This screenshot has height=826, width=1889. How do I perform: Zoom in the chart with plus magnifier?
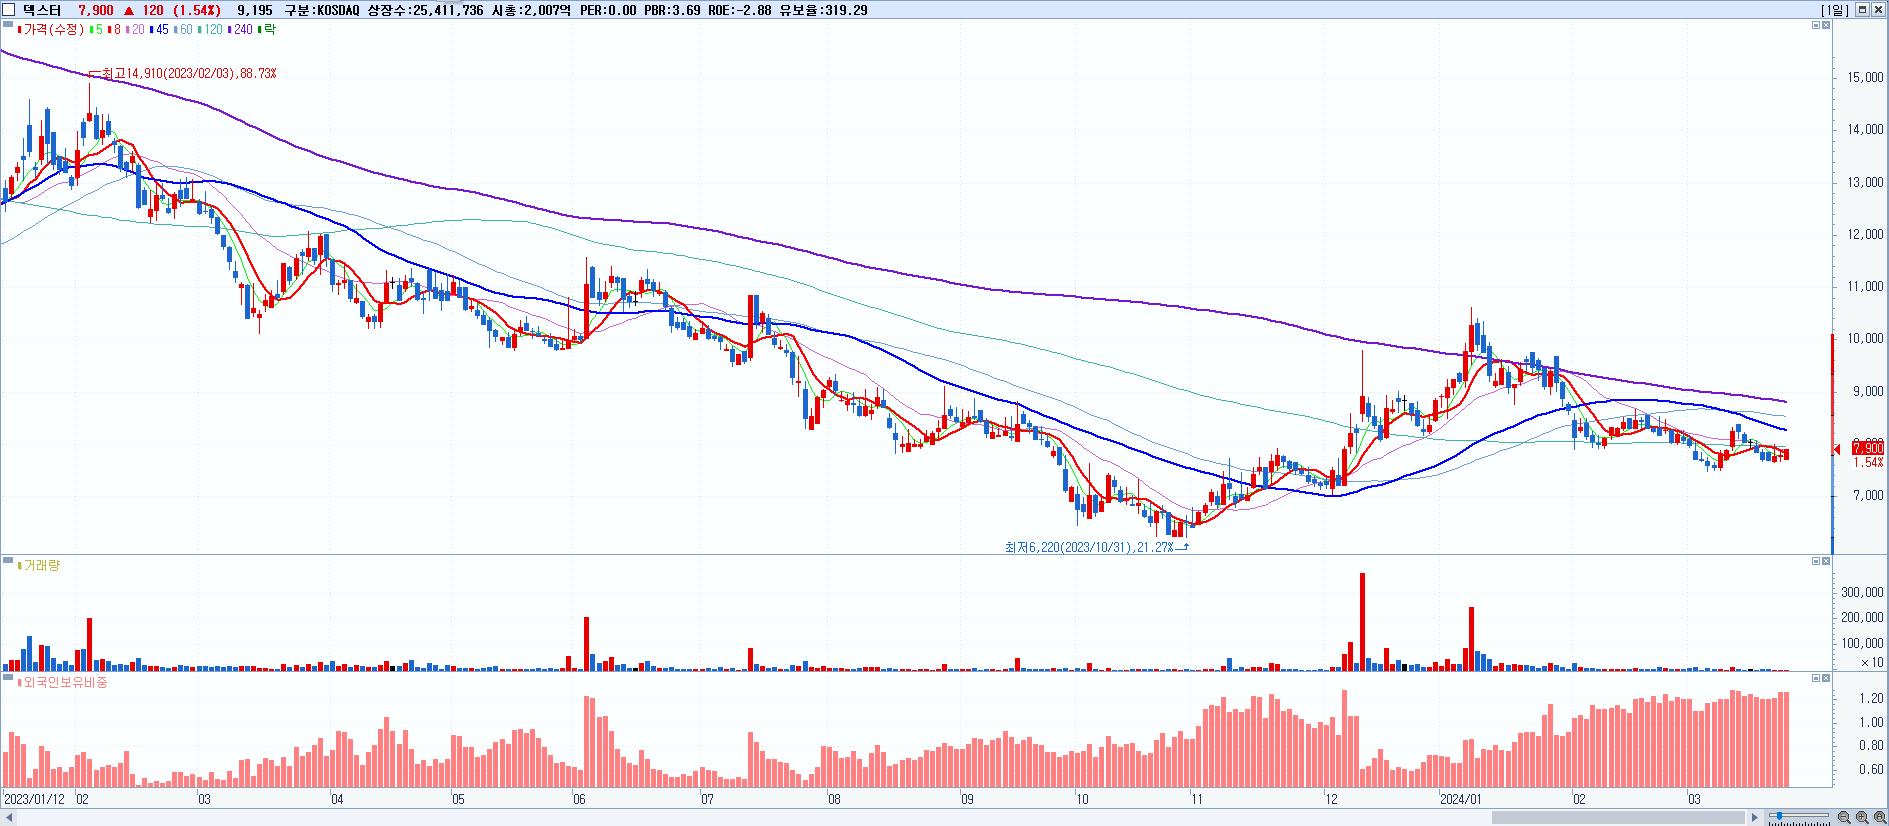click(x=1862, y=818)
